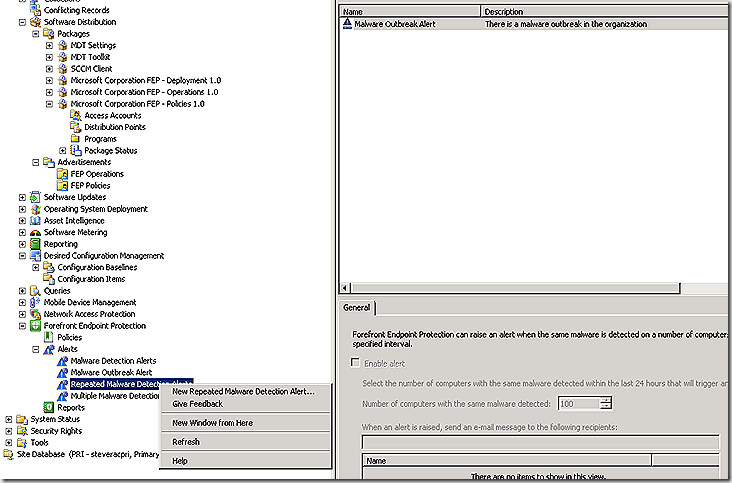Click the Operating System Deployment icon
Screen dimensions: 732x483
35,209
